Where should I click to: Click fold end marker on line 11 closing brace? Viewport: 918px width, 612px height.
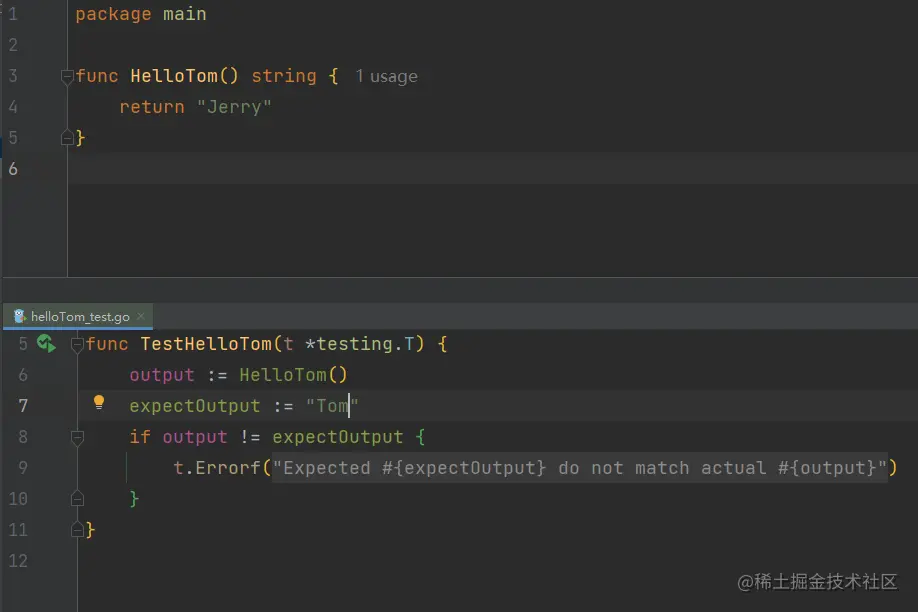coord(77,530)
